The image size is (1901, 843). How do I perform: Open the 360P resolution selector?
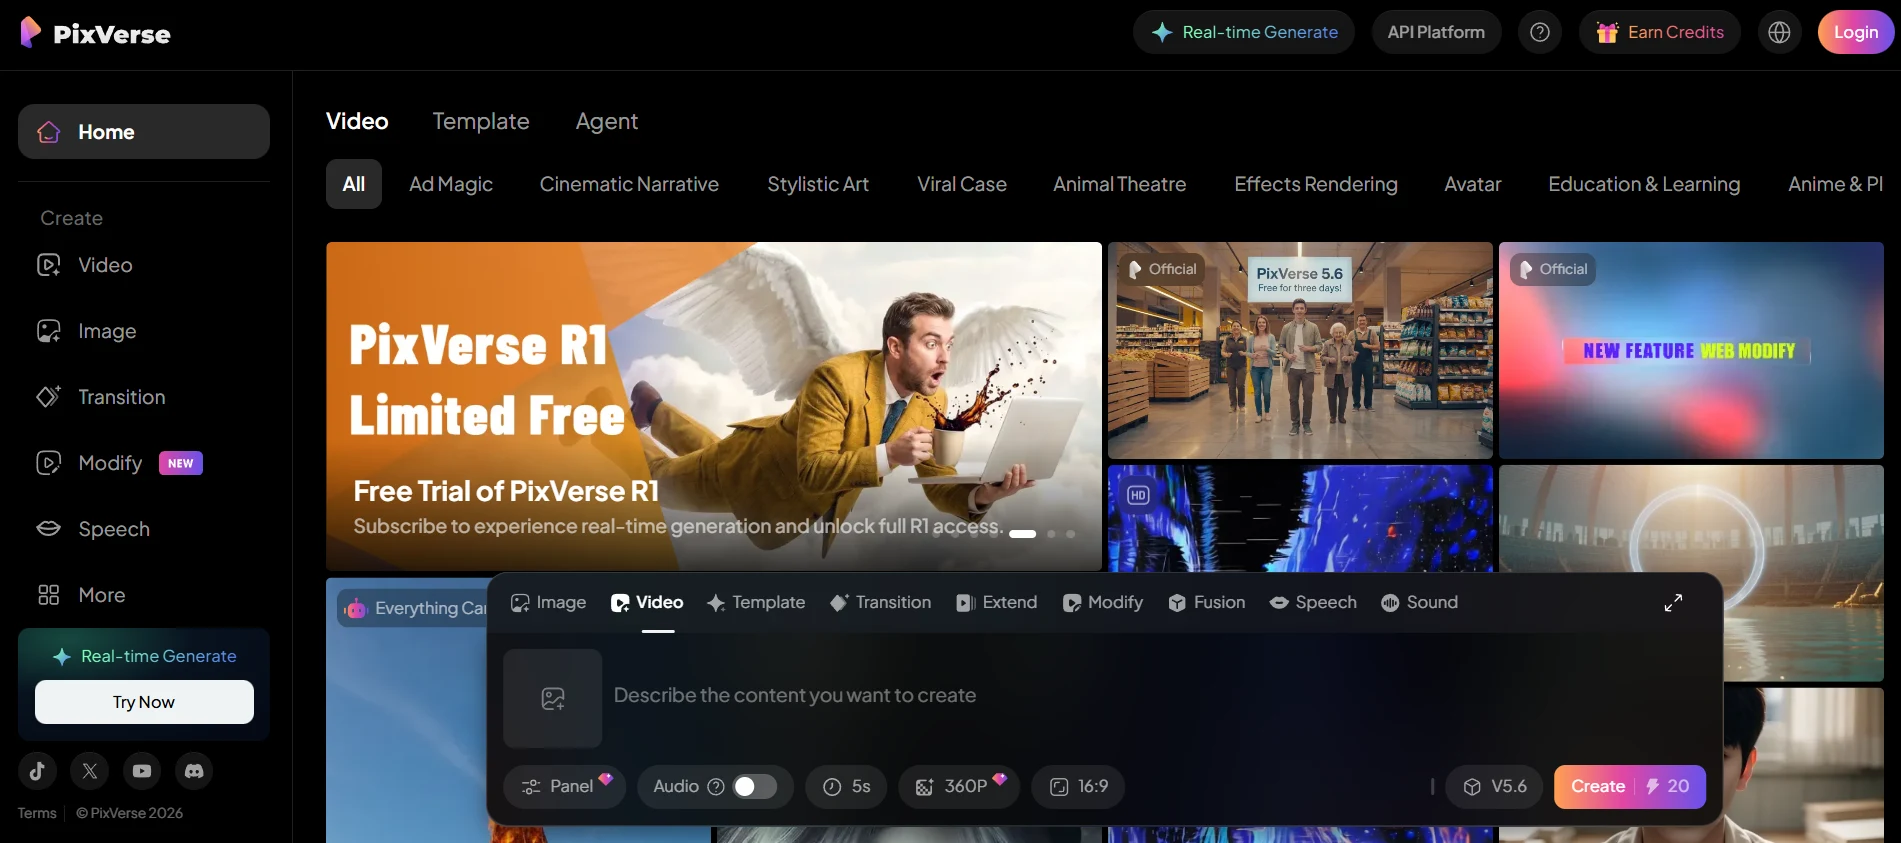click(959, 787)
